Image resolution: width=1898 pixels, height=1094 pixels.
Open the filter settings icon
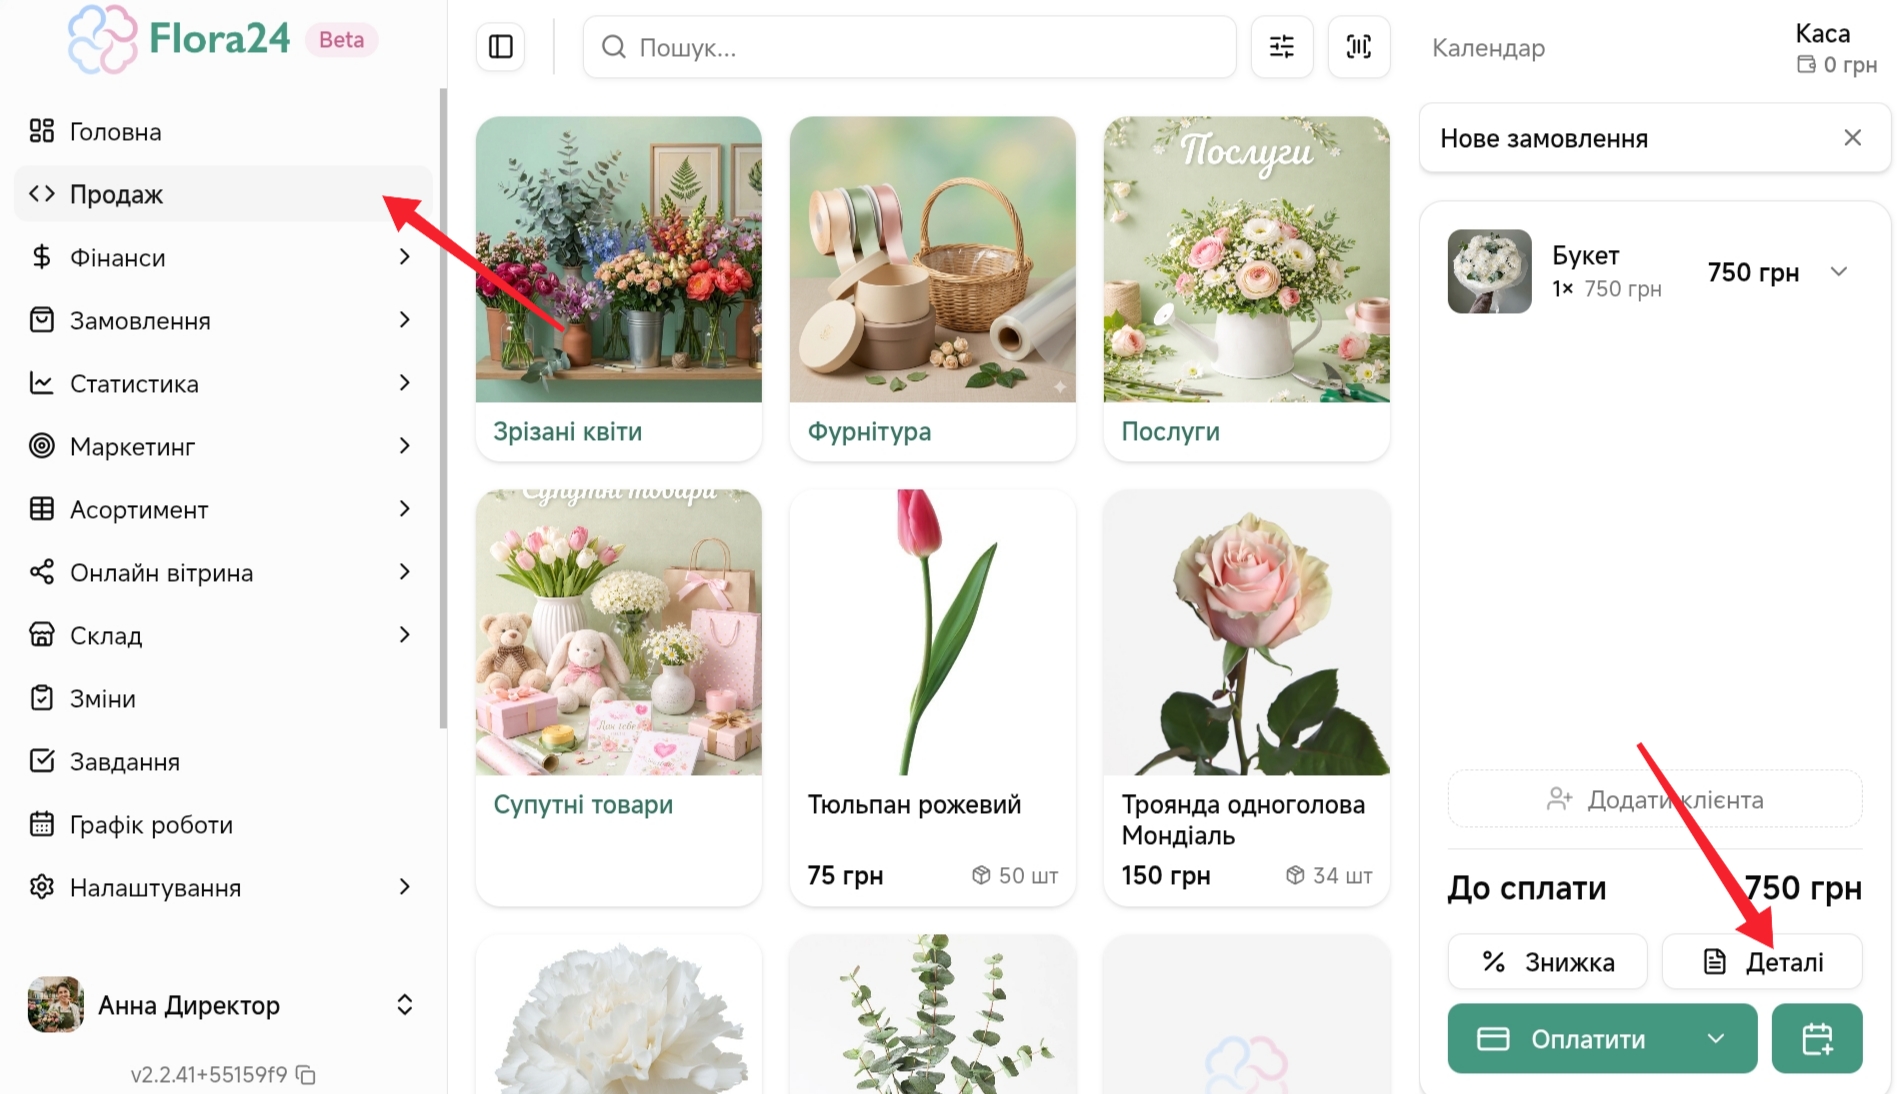[x=1281, y=47]
